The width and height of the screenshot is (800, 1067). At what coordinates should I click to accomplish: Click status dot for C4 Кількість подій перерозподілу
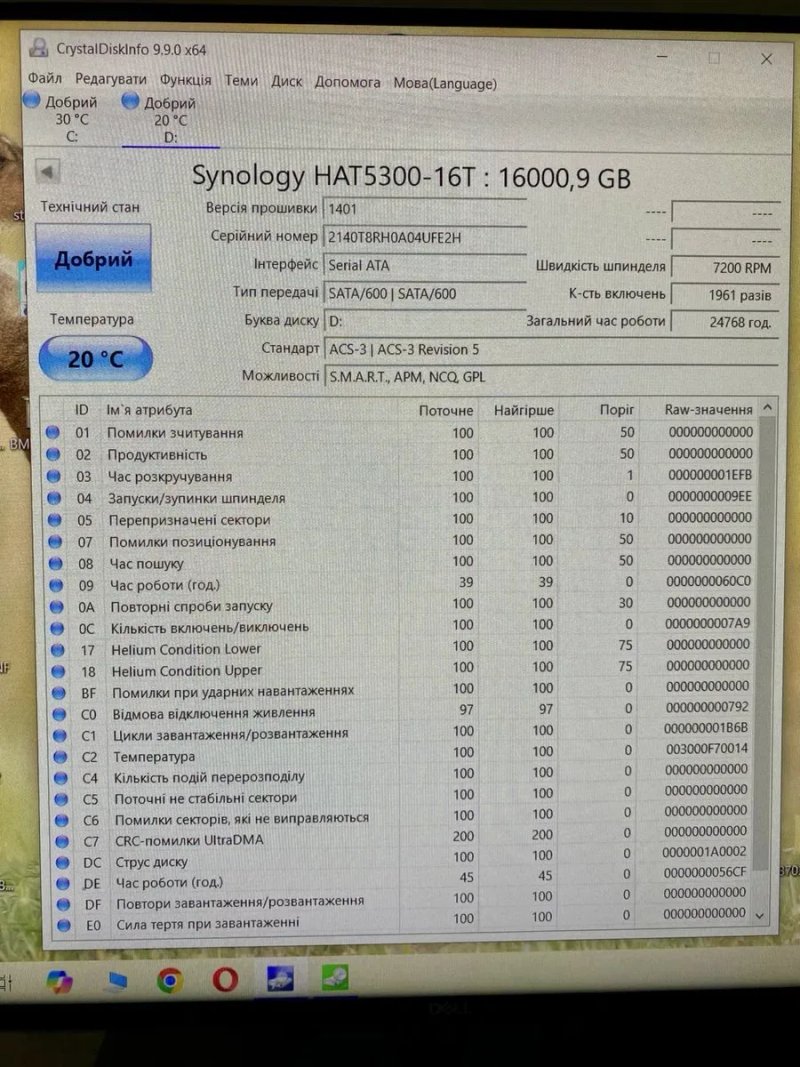[61, 778]
